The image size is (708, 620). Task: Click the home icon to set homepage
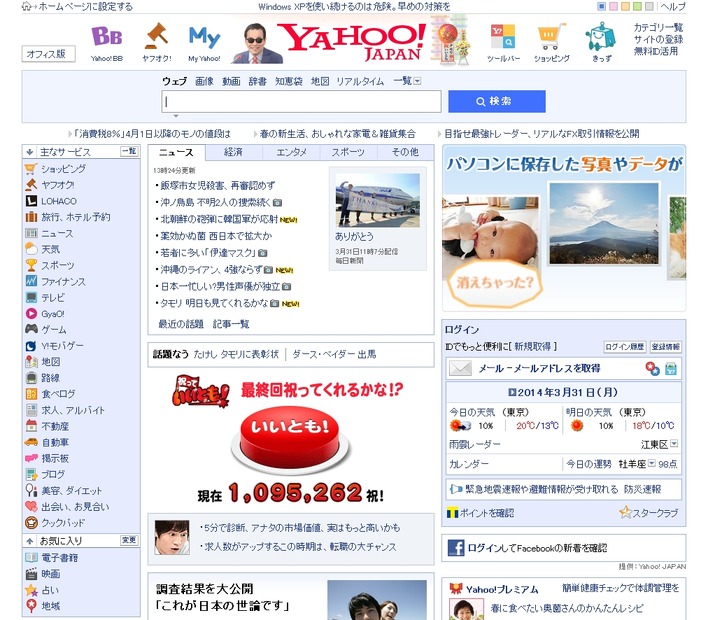[28, 6]
